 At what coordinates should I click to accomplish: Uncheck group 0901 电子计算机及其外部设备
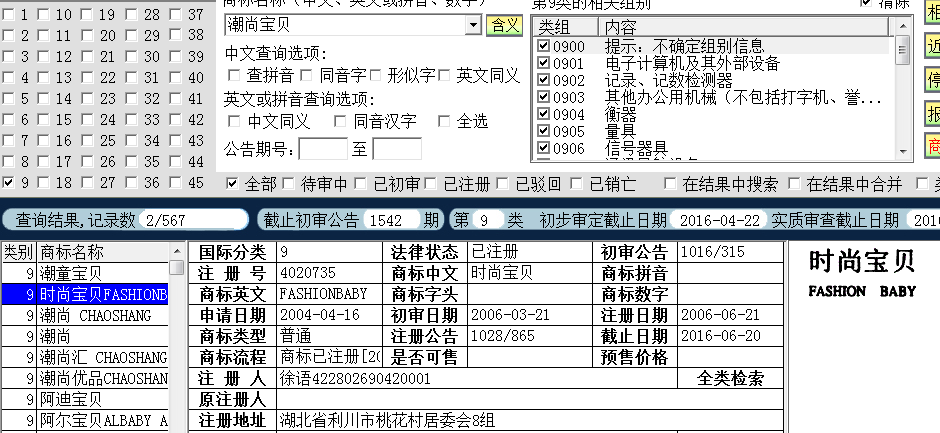[x=543, y=62]
